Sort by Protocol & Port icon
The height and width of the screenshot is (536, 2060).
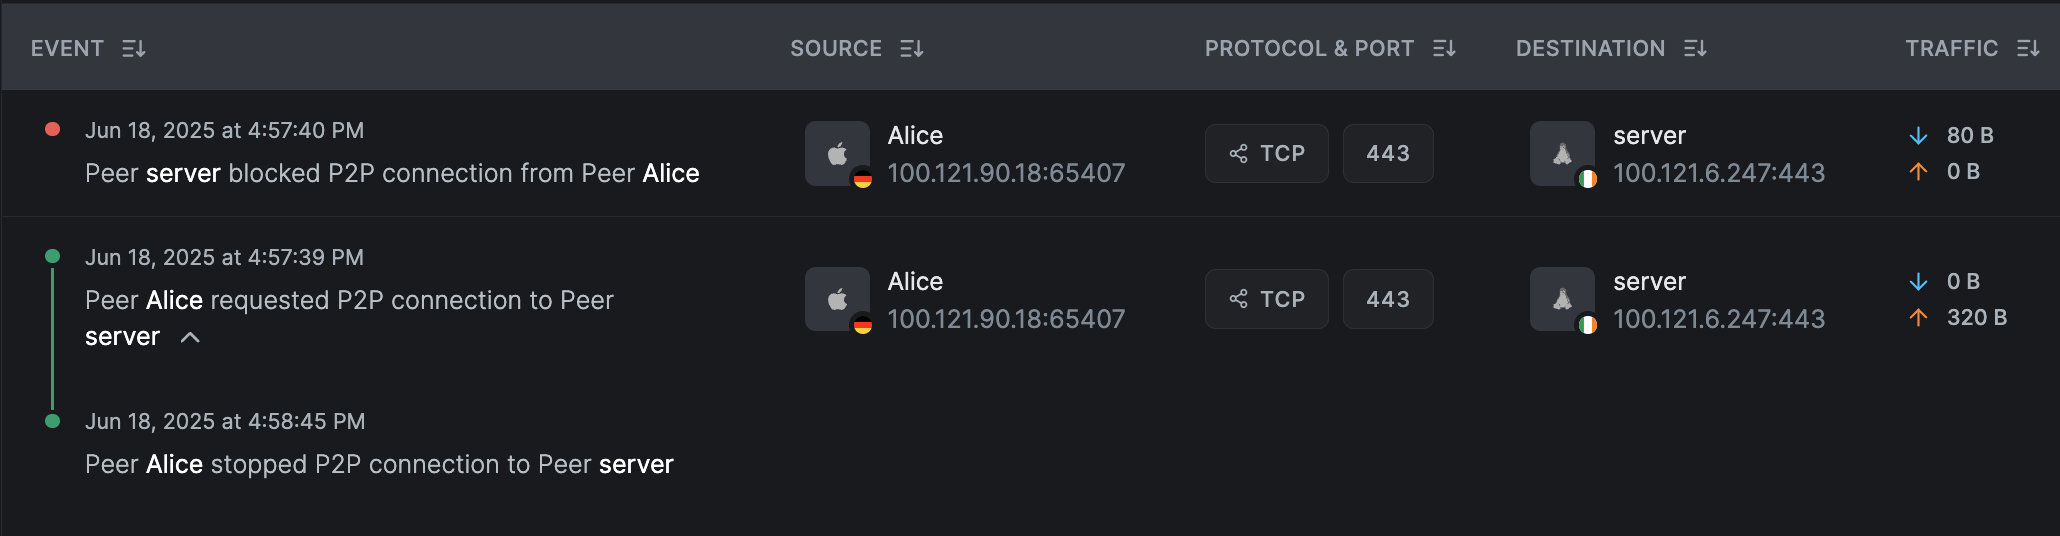(x=1444, y=49)
